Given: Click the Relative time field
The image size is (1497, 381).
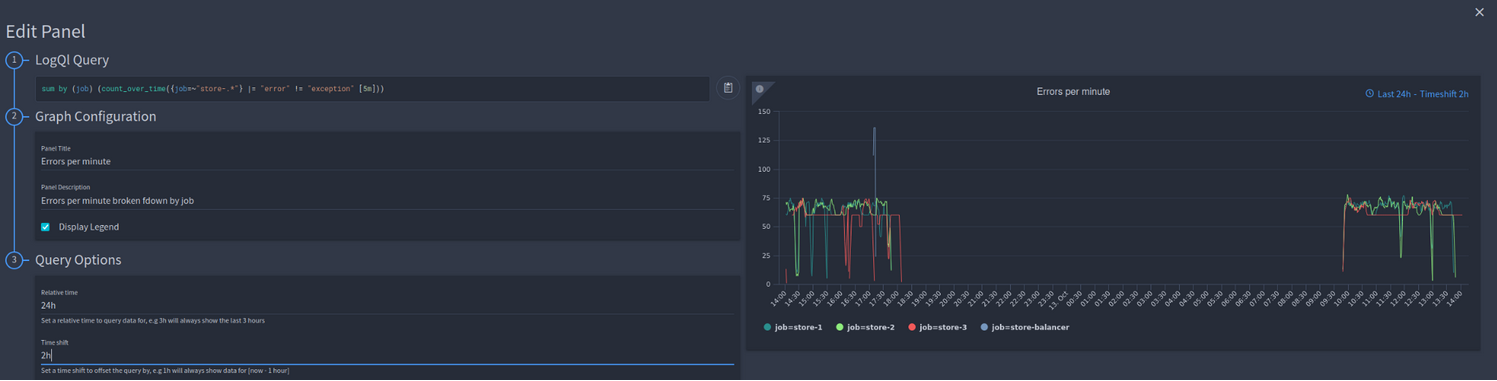Looking at the screenshot, I should pos(387,305).
